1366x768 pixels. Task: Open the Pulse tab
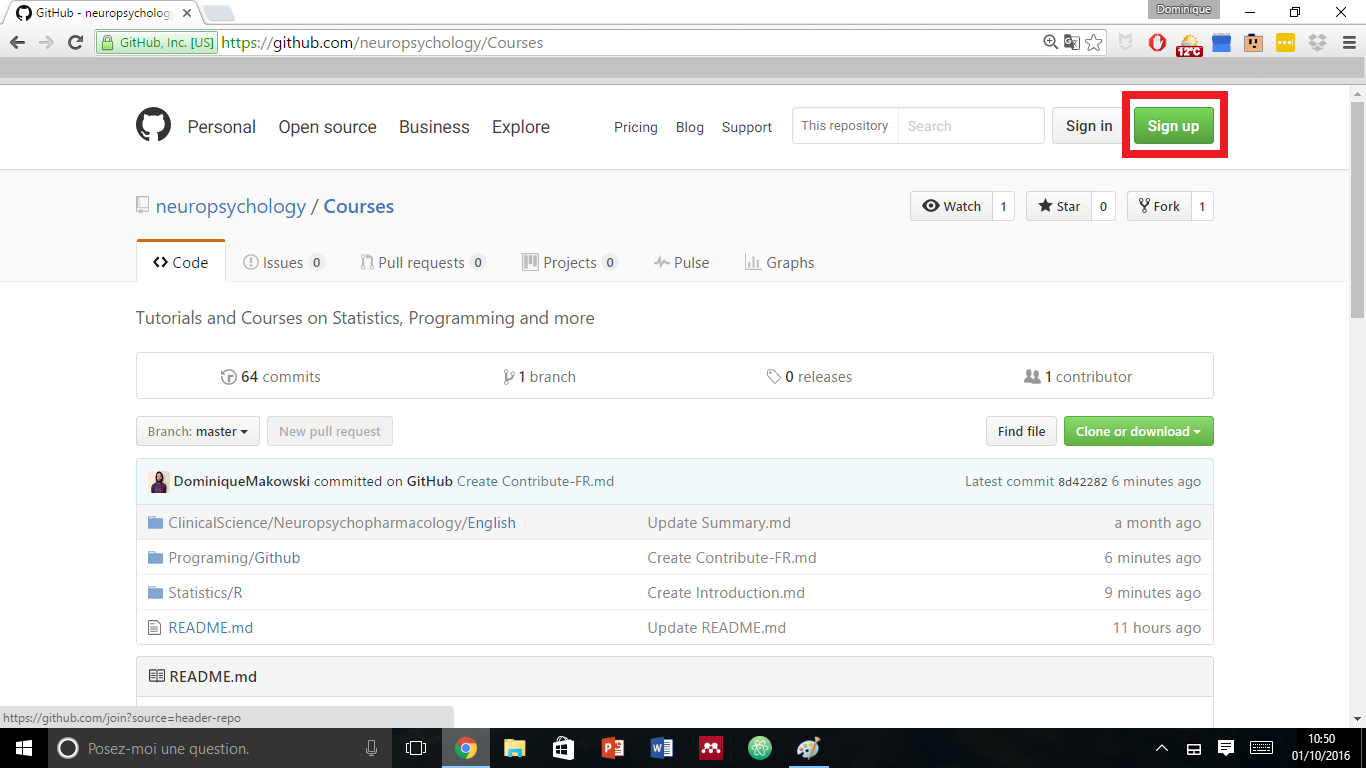[x=681, y=262]
